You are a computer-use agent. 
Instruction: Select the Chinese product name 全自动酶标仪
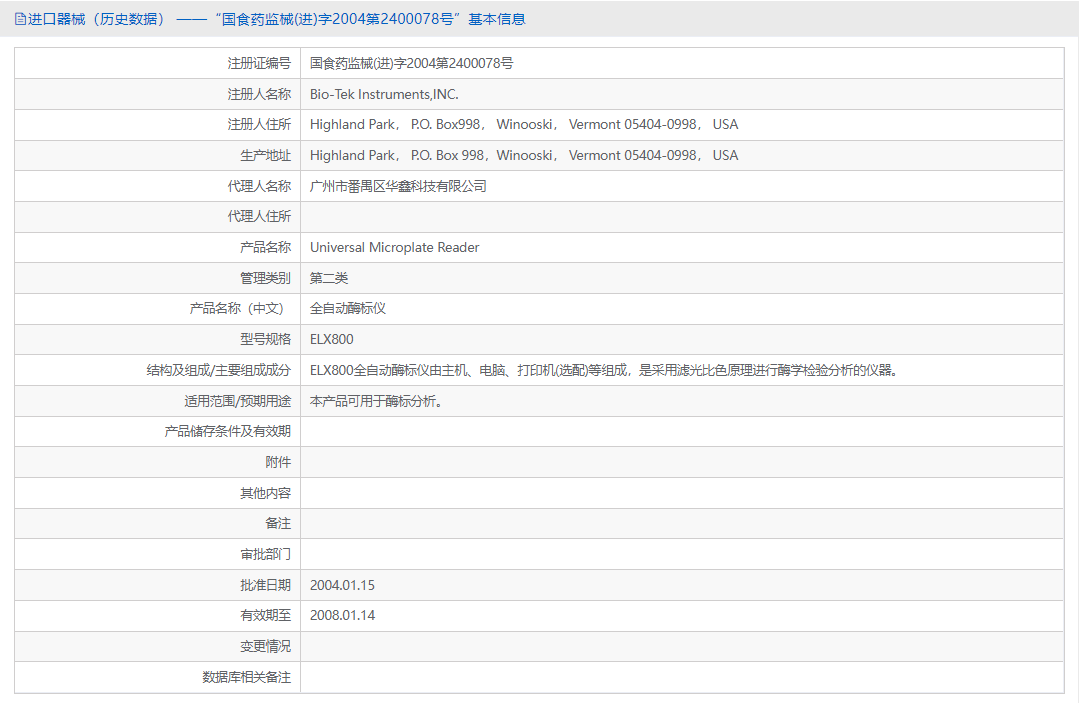(x=347, y=309)
